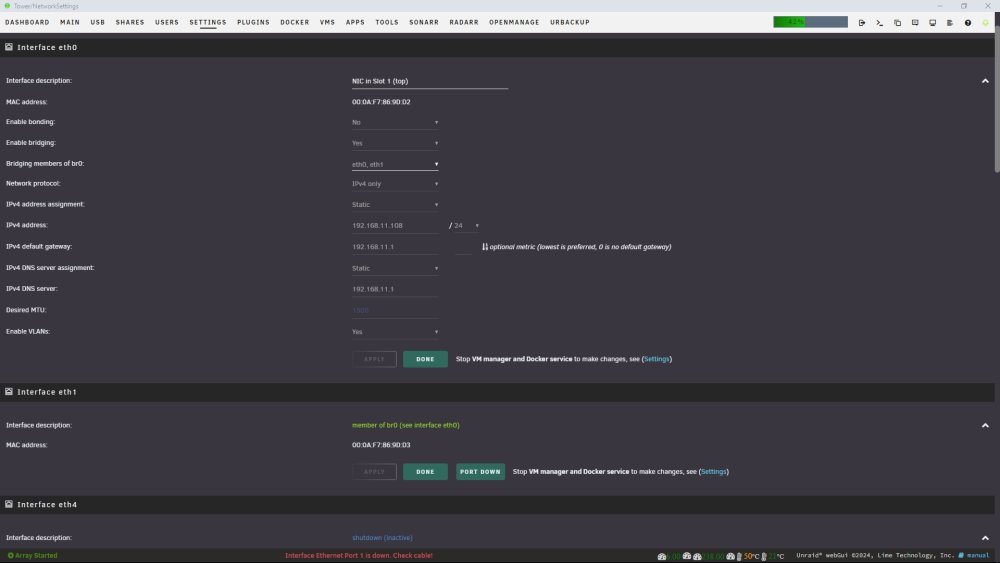Open the Apps tab
Viewport: 1000px width, 563px height.
click(x=355, y=22)
